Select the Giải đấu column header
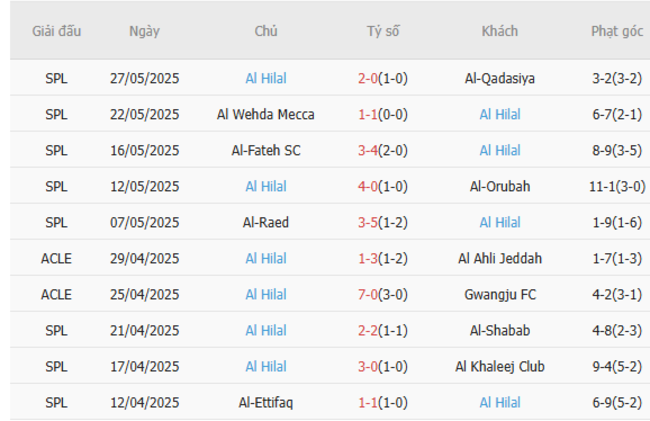Screen dimensions: 650x421 (x=56, y=31)
